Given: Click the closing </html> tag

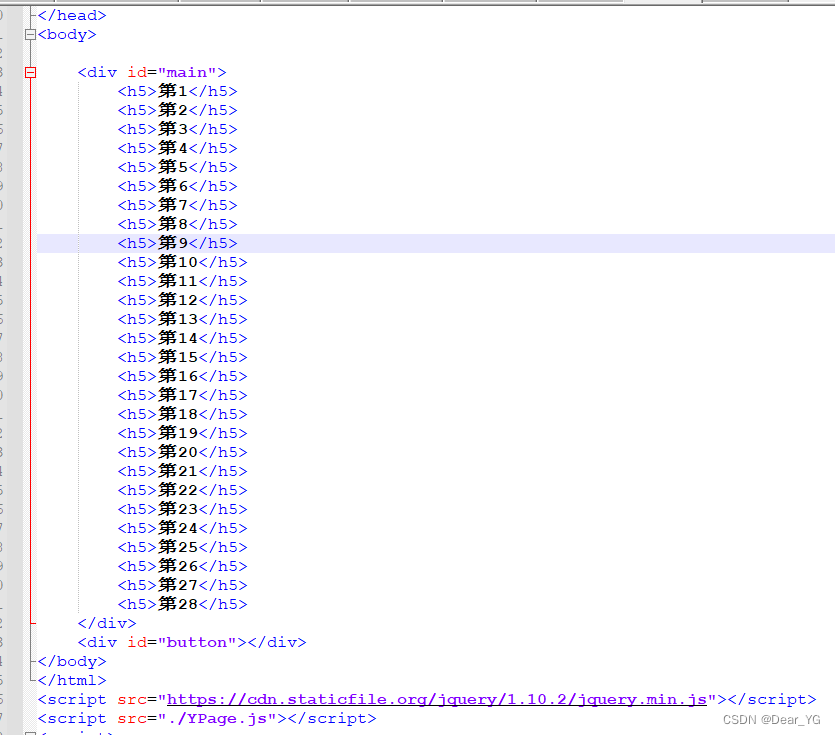Looking at the screenshot, I should pos(72,680).
